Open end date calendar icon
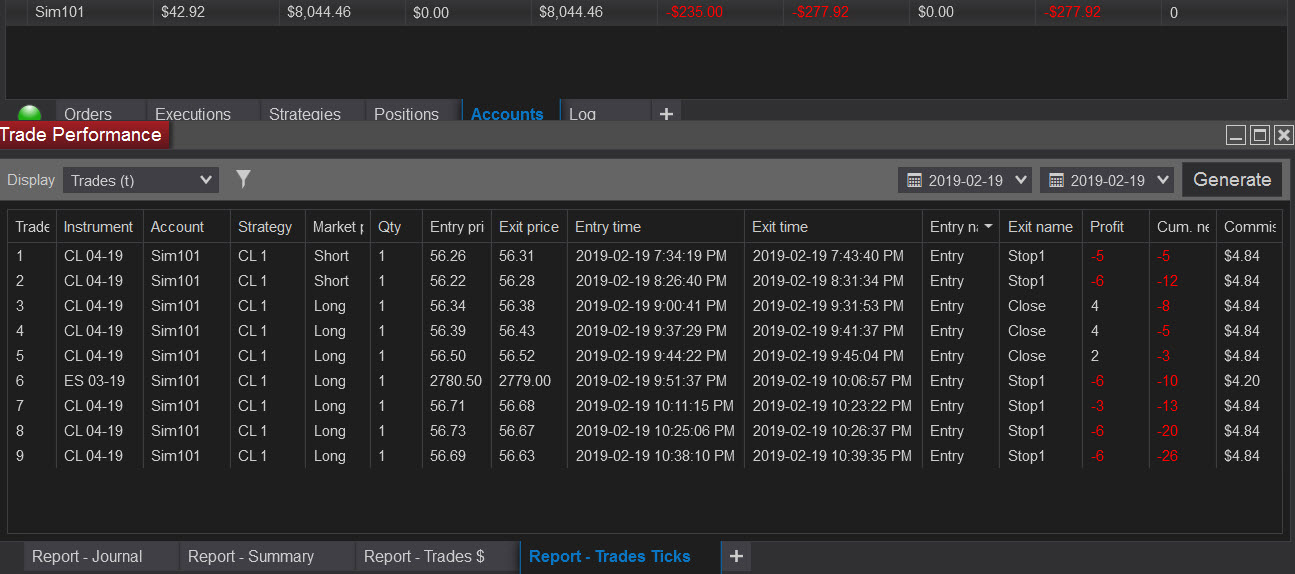Viewport: 1295px width, 574px height. [x=1056, y=180]
